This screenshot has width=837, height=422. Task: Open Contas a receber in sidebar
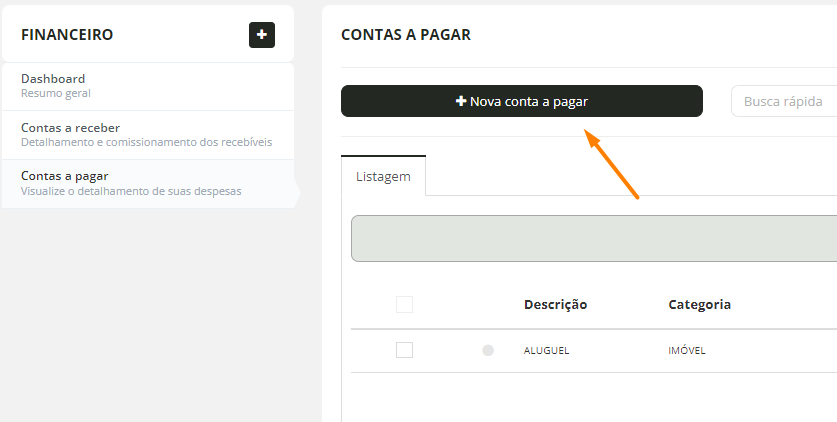click(148, 135)
